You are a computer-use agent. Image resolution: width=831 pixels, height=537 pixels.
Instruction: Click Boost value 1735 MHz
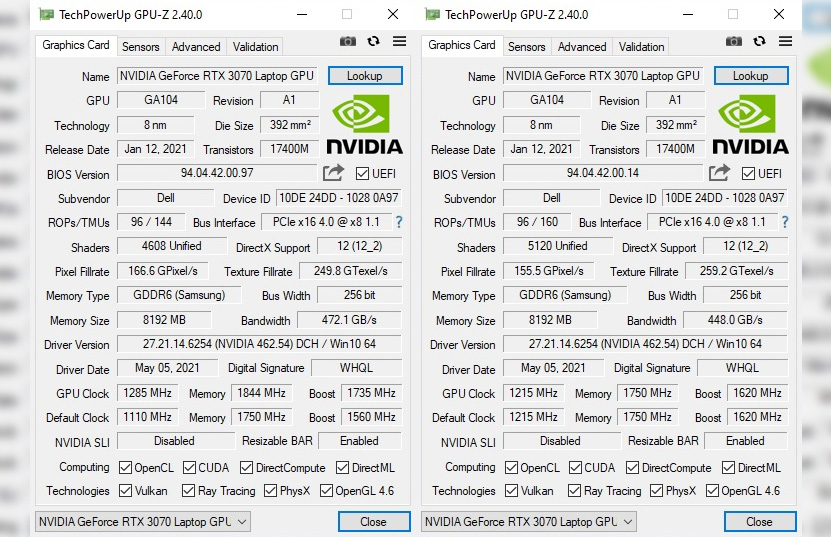point(371,393)
